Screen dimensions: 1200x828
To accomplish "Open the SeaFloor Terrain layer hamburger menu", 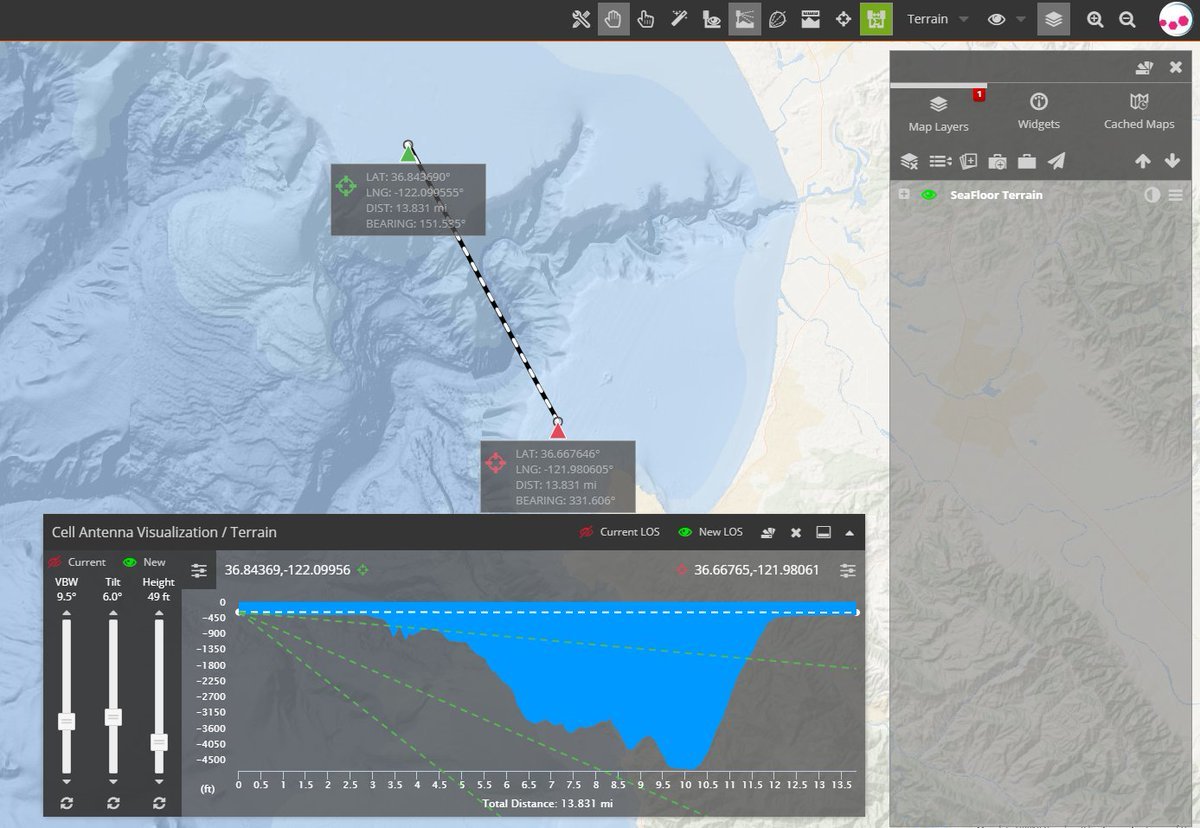I will tap(1175, 195).
